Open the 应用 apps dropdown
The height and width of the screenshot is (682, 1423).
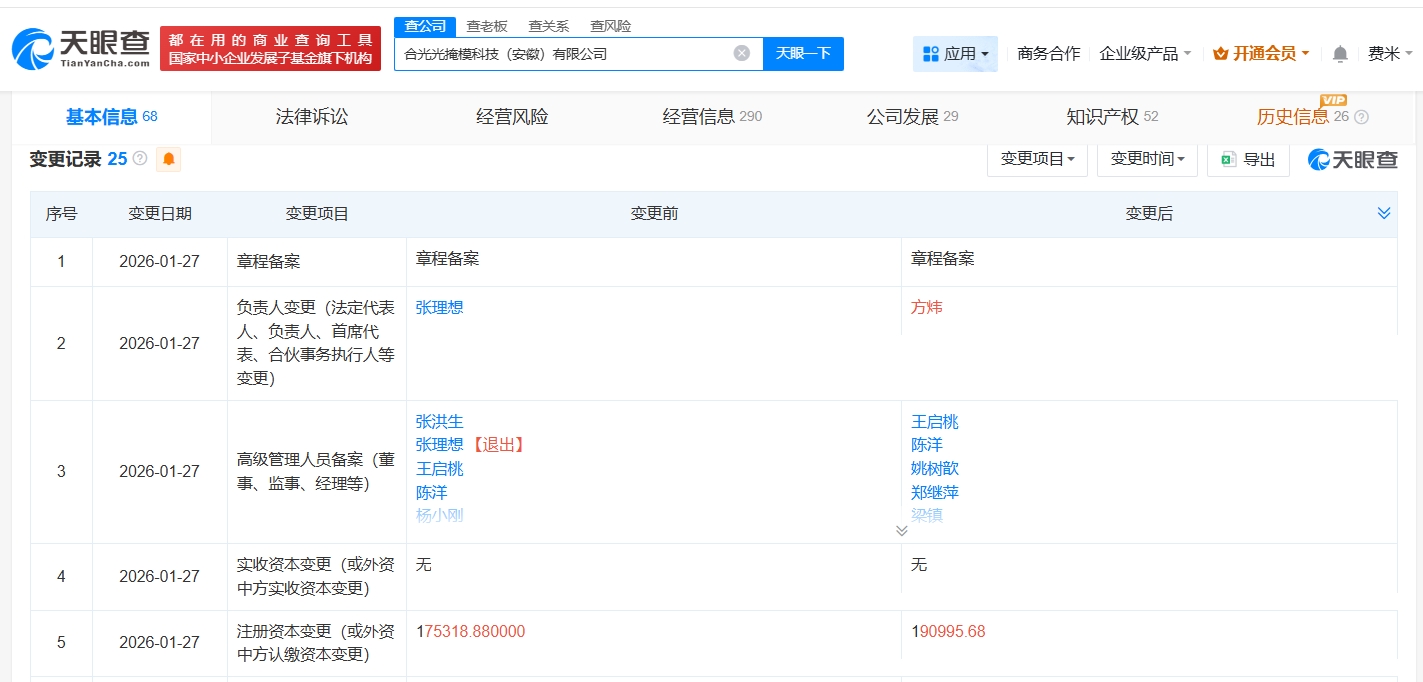click(955, 54)
